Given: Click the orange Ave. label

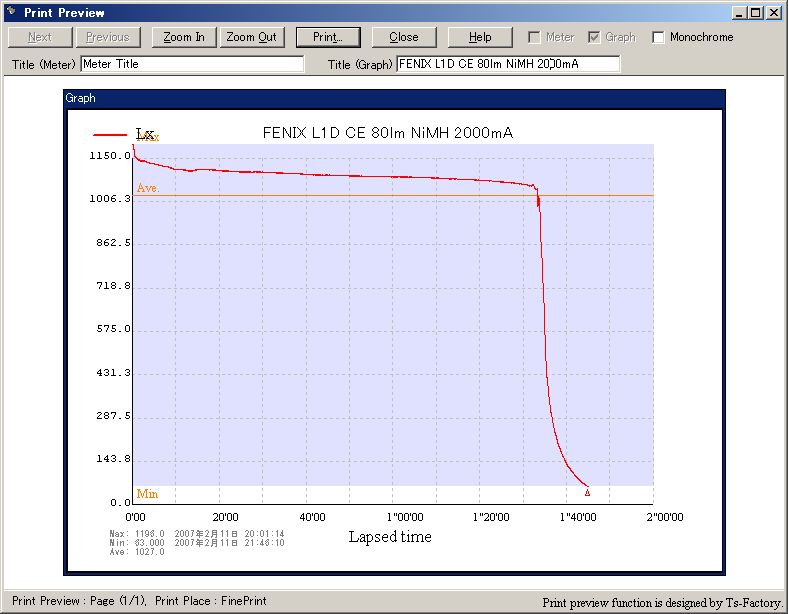Looking at the screenshot, I should click(148, 188).
